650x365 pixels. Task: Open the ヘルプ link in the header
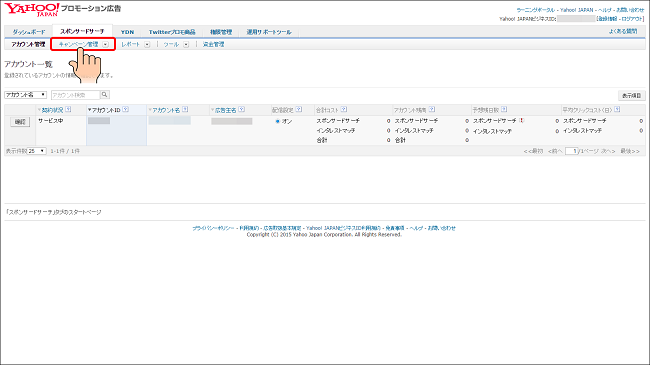click(605, 10)
